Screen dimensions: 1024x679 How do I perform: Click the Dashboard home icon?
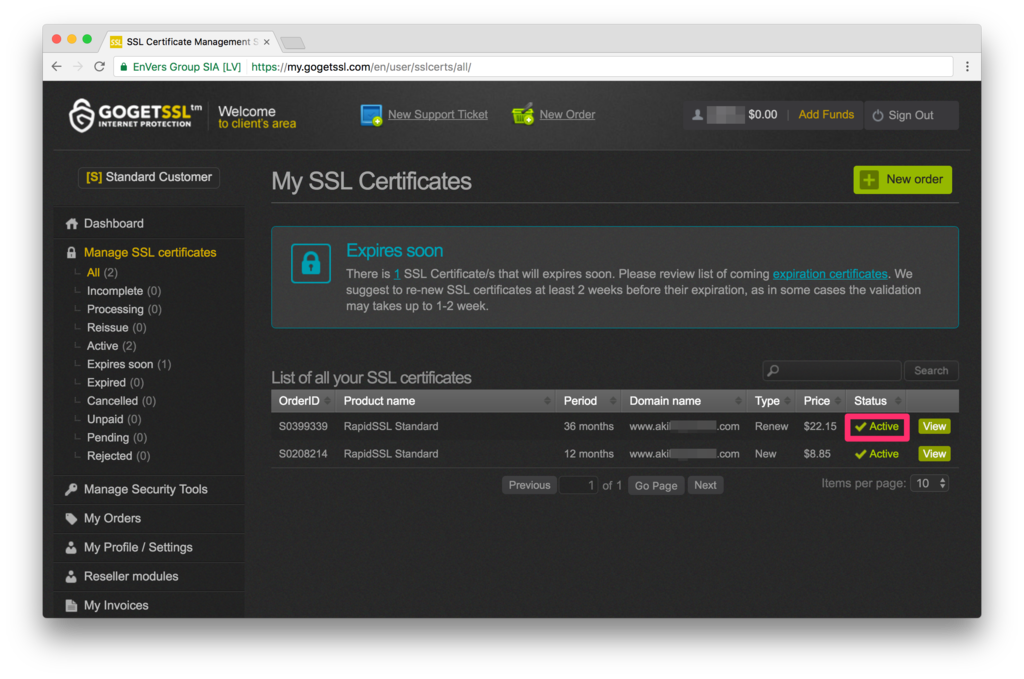71,223
